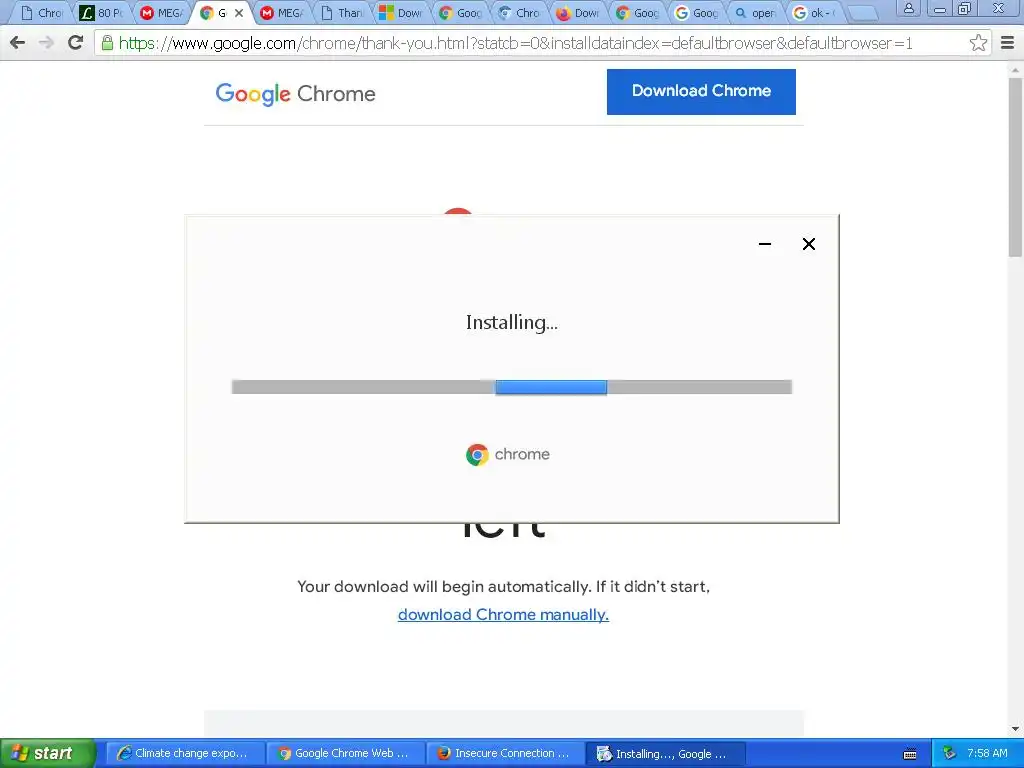Click 'Your download will begin automatically' text

(x=503, y=586)
